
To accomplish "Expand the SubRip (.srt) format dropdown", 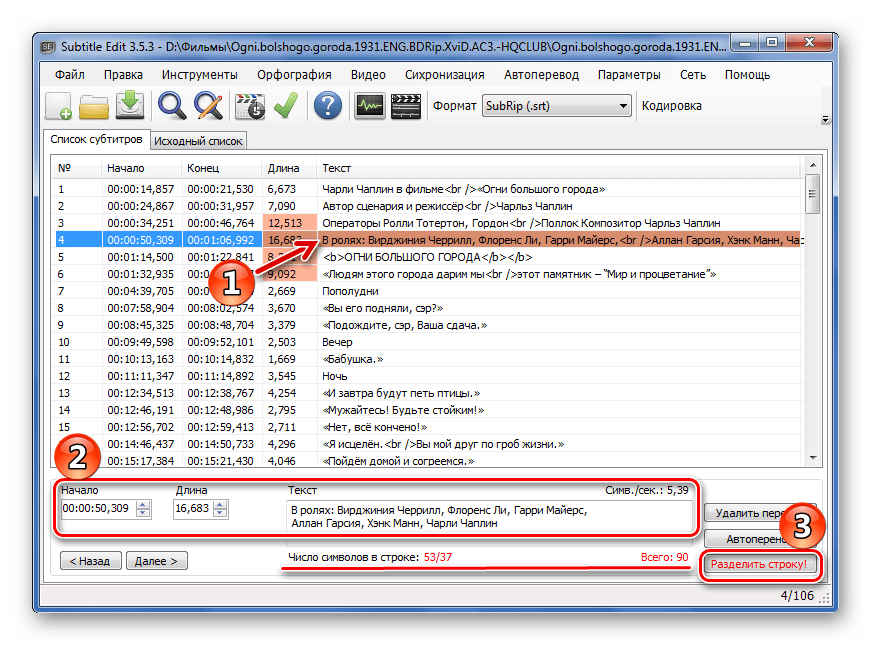I will [623, 105].
